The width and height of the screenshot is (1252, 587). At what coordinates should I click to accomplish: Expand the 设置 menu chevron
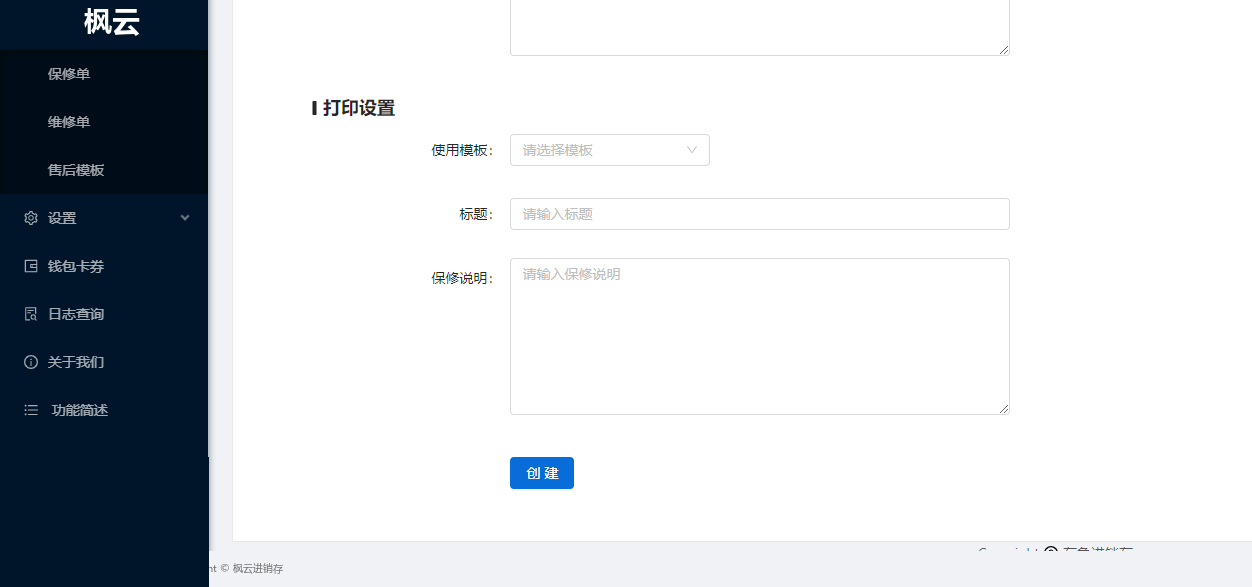pyautogui.click(x=185, y=218)
